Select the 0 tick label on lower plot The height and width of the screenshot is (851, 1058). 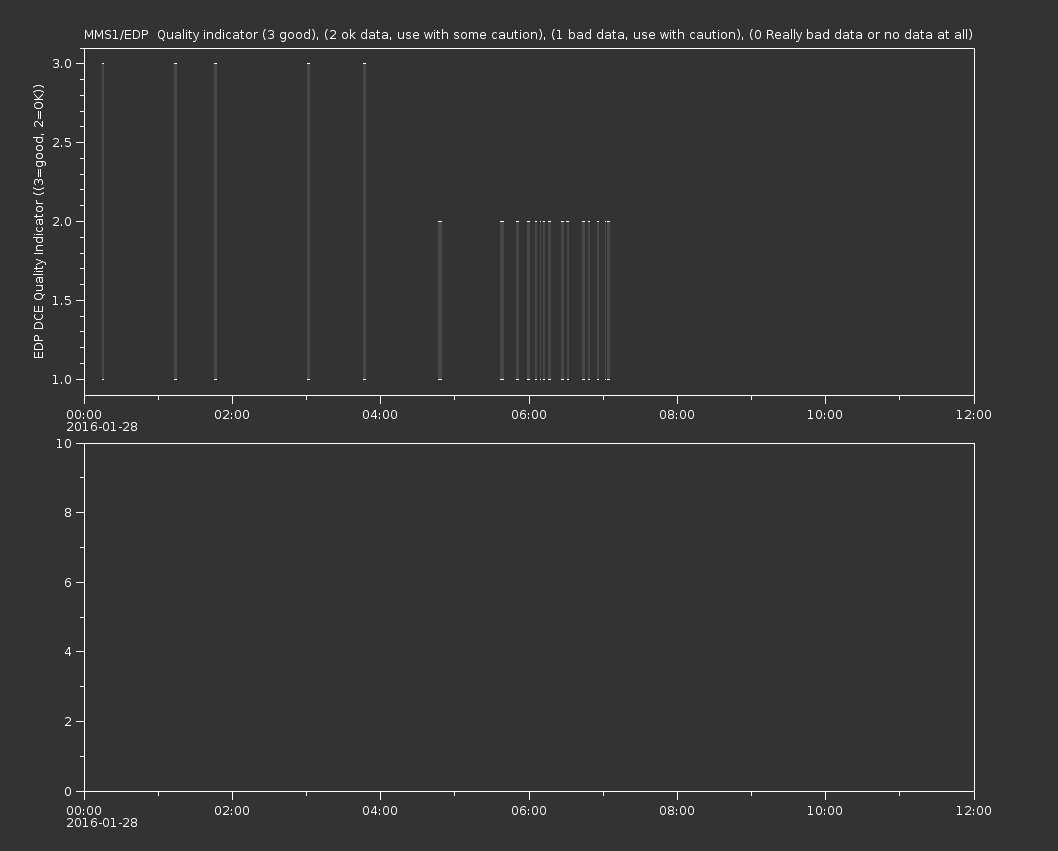[68, 791]
